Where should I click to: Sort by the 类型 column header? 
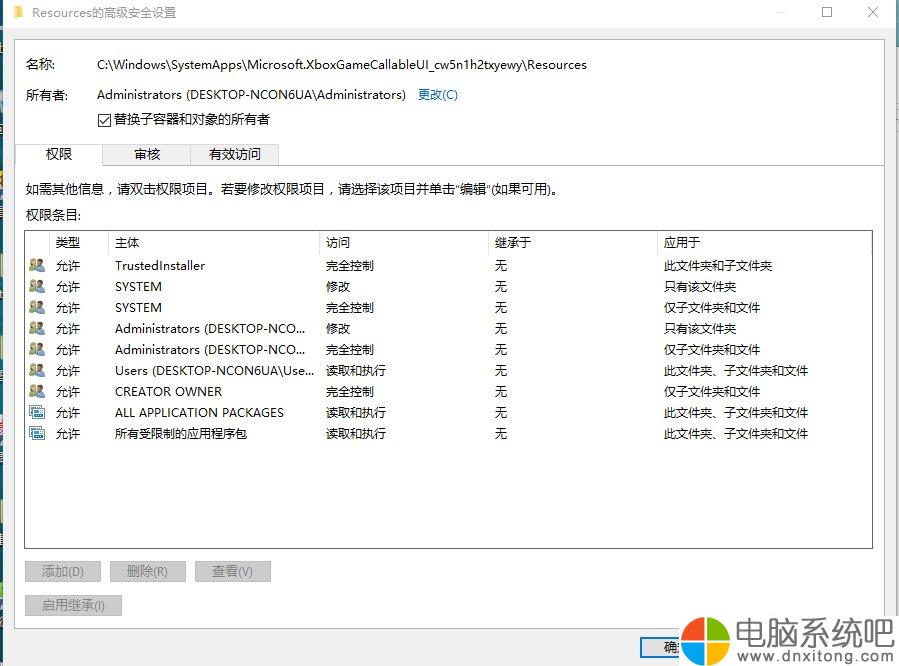tap(79, 242)
